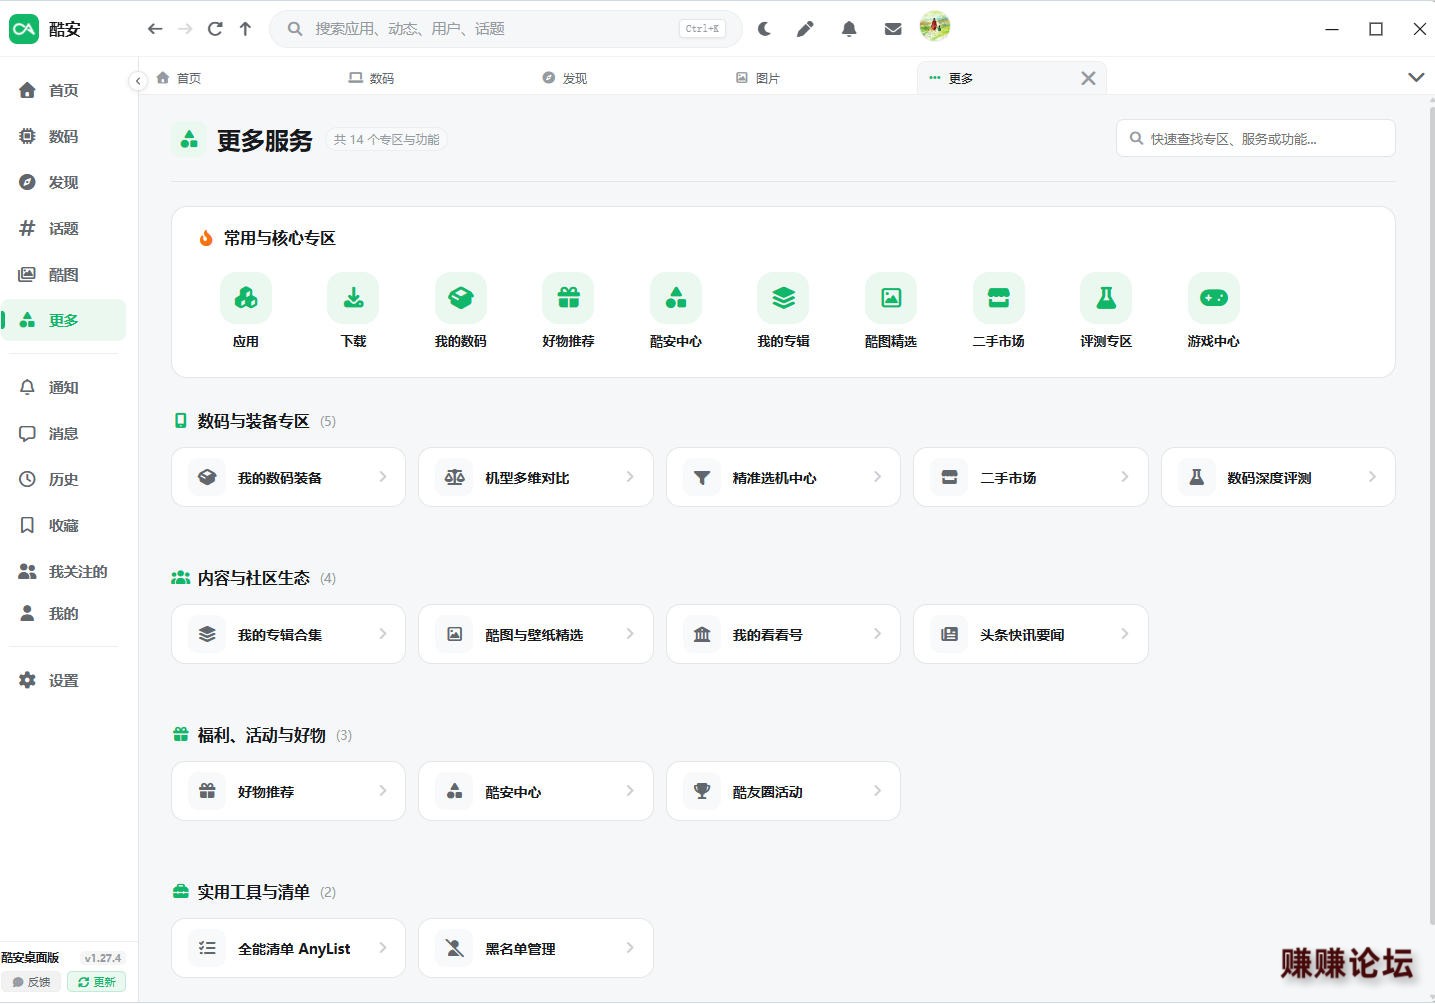The height and width of the screenshot is (1004, 1435).
Task: Open the 我的专辑 layers icon
Action: (784, 298)
